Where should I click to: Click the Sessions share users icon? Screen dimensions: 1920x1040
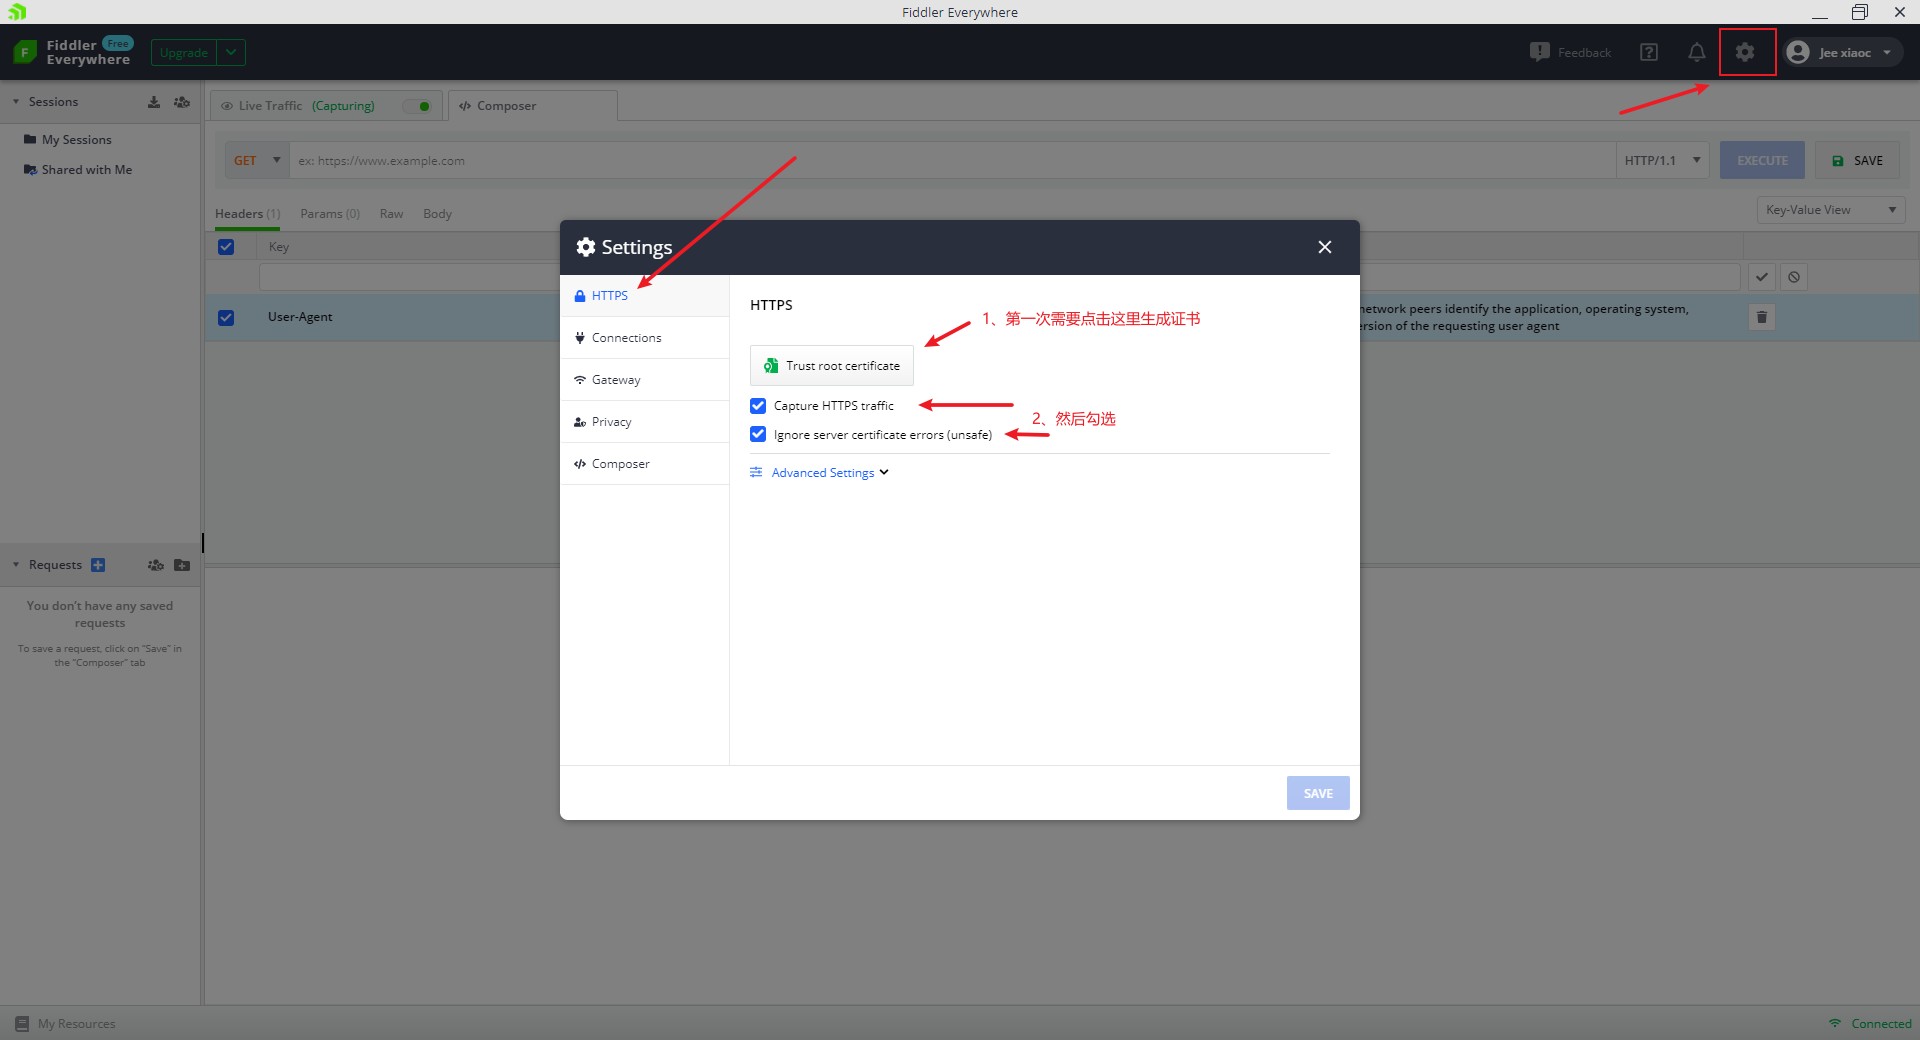coord(182,102)
